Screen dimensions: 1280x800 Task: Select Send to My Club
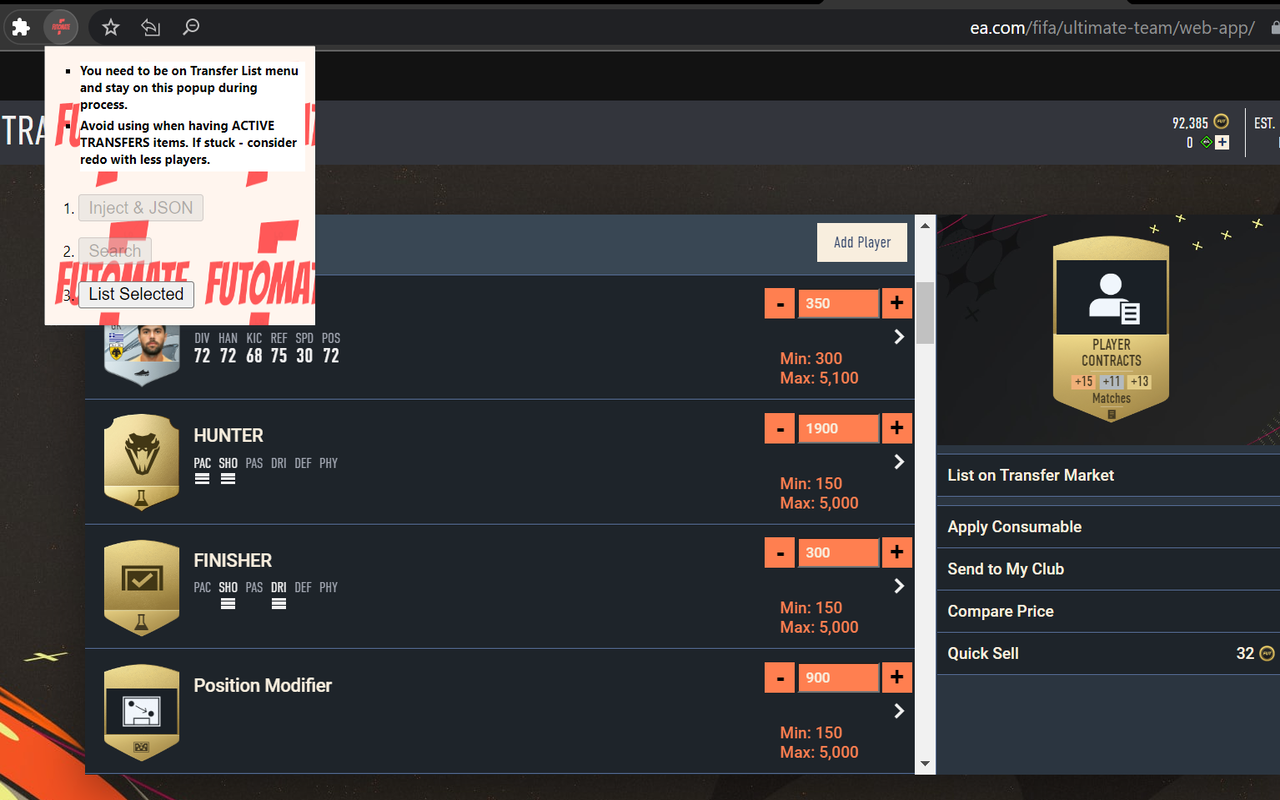(1108, 569)
